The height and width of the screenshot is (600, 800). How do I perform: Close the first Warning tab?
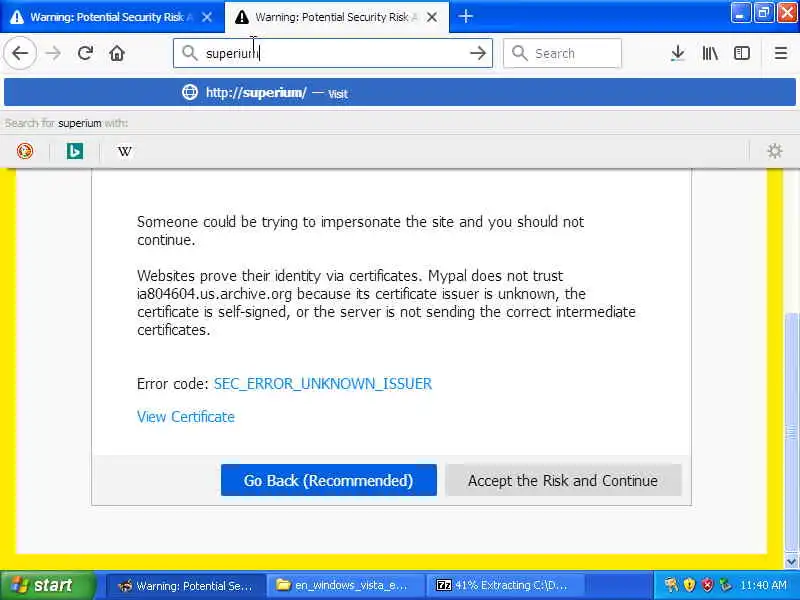pyautogui.click(x=207, y=17)
